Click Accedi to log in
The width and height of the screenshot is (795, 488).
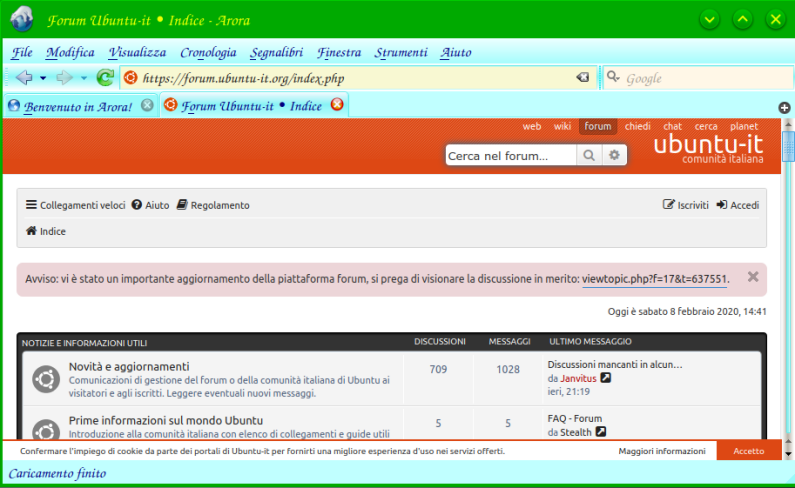click(x=738, y=205)
